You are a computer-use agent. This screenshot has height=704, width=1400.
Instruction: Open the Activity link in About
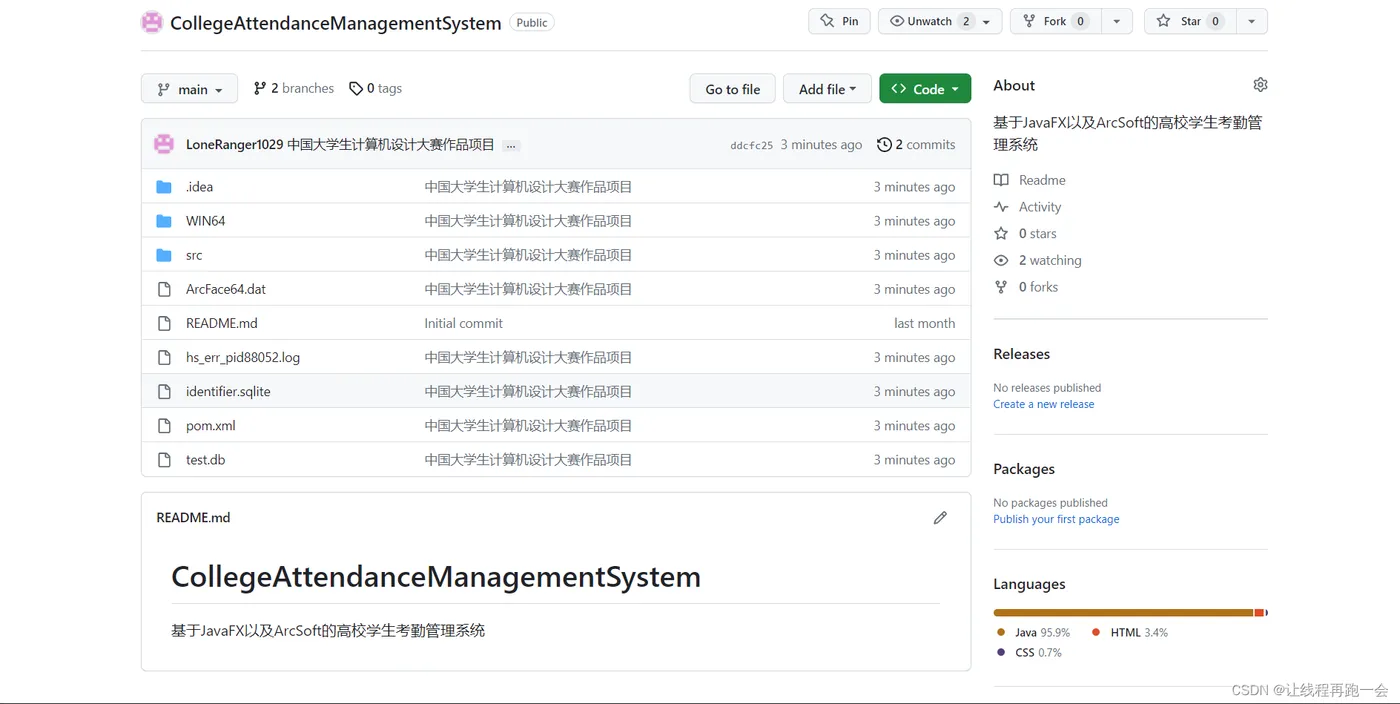pyautogui.click(x=1040, y=207)
